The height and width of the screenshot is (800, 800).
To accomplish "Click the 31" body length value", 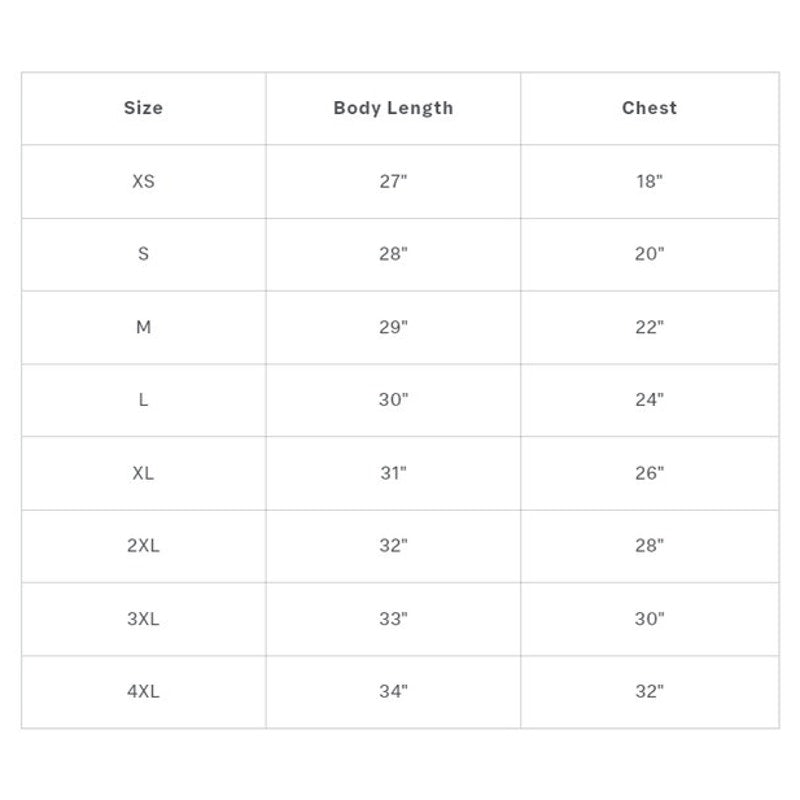I will [393, 473].
